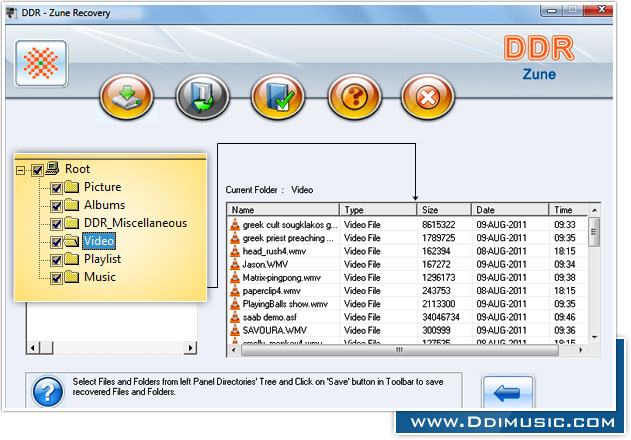Select file SAVOURA.WMV

[x=275, y=331]
